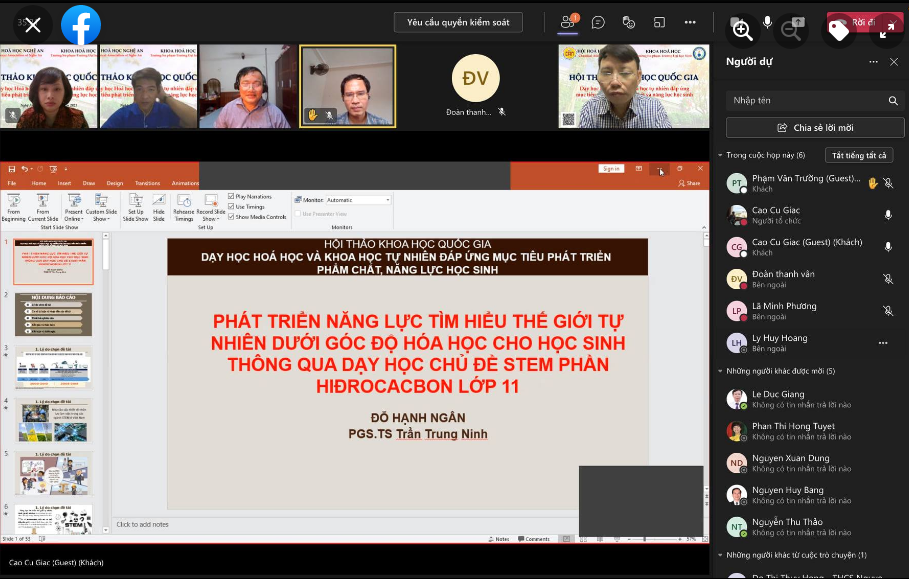
Task: Click the 'Nhập tên' search field
Action: pos(805,100)
